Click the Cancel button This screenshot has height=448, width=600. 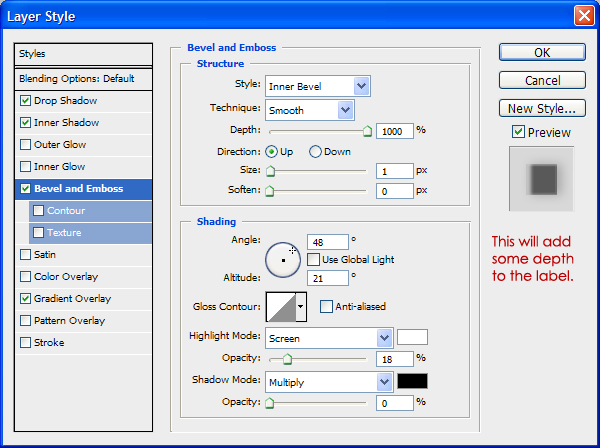coord(542,80)
